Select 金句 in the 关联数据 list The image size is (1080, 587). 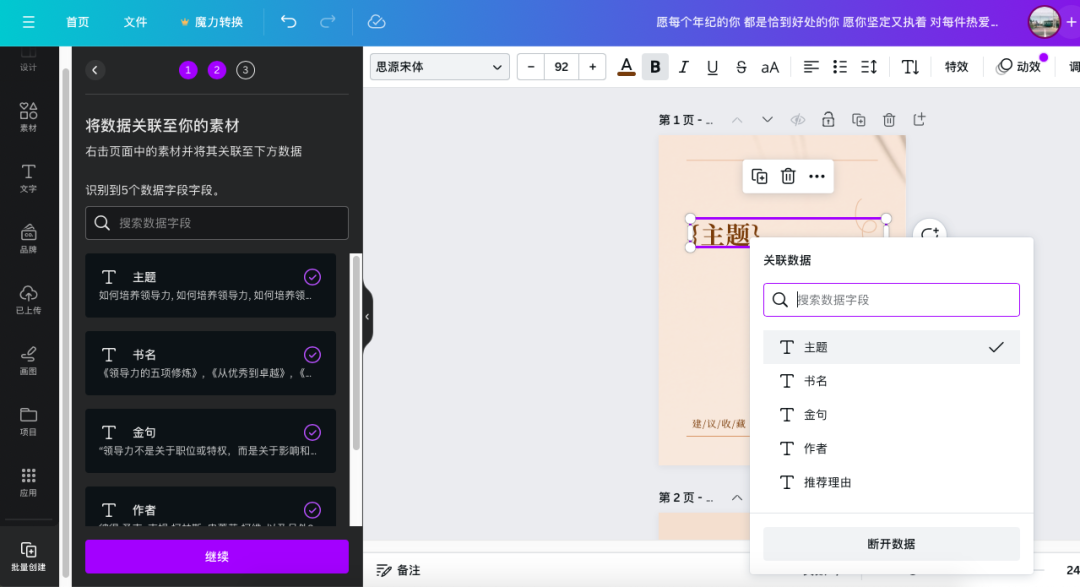coord(891,415)
